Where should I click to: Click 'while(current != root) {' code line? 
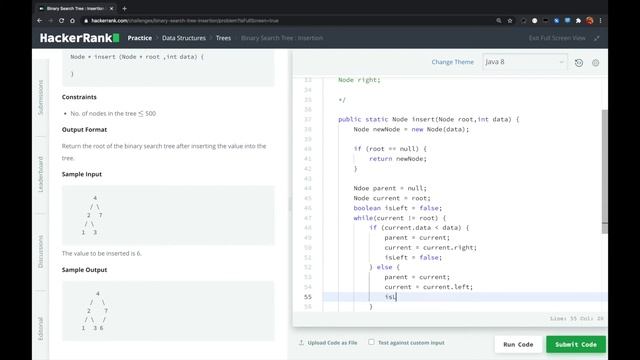(x=400, y=218)
